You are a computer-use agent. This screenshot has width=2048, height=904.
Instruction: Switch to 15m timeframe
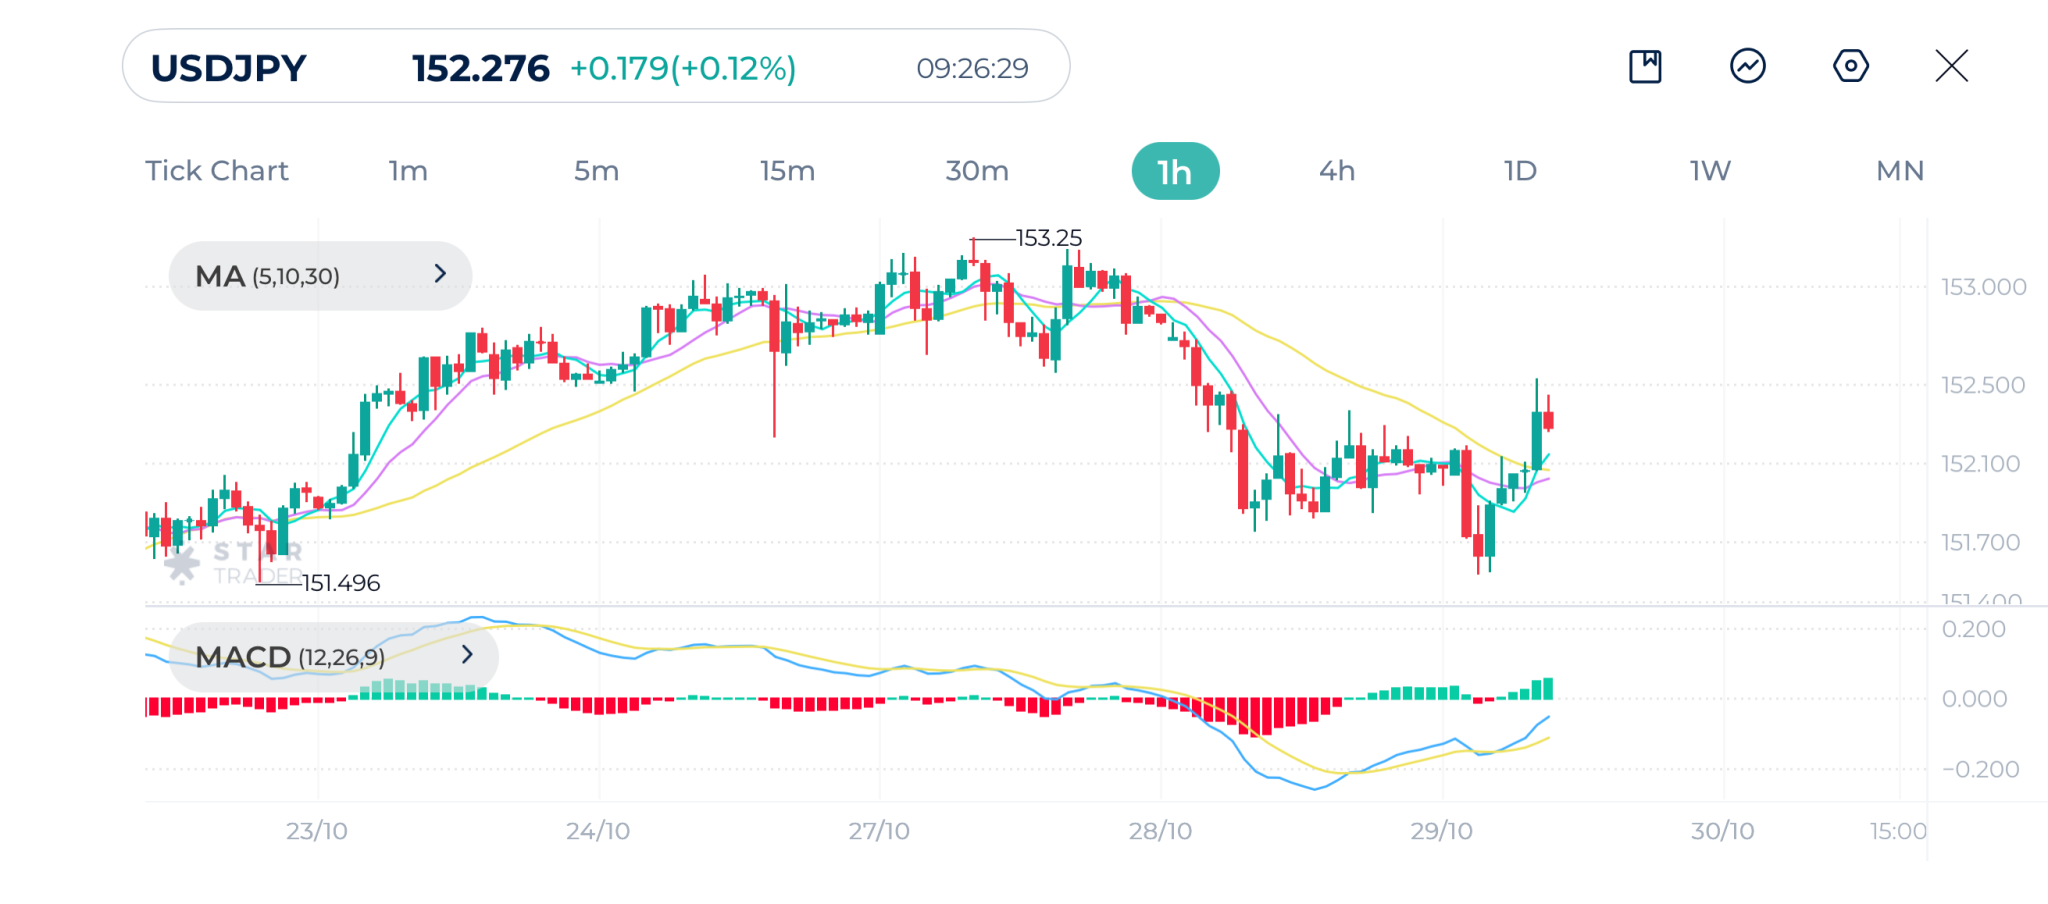click(787, 171)
